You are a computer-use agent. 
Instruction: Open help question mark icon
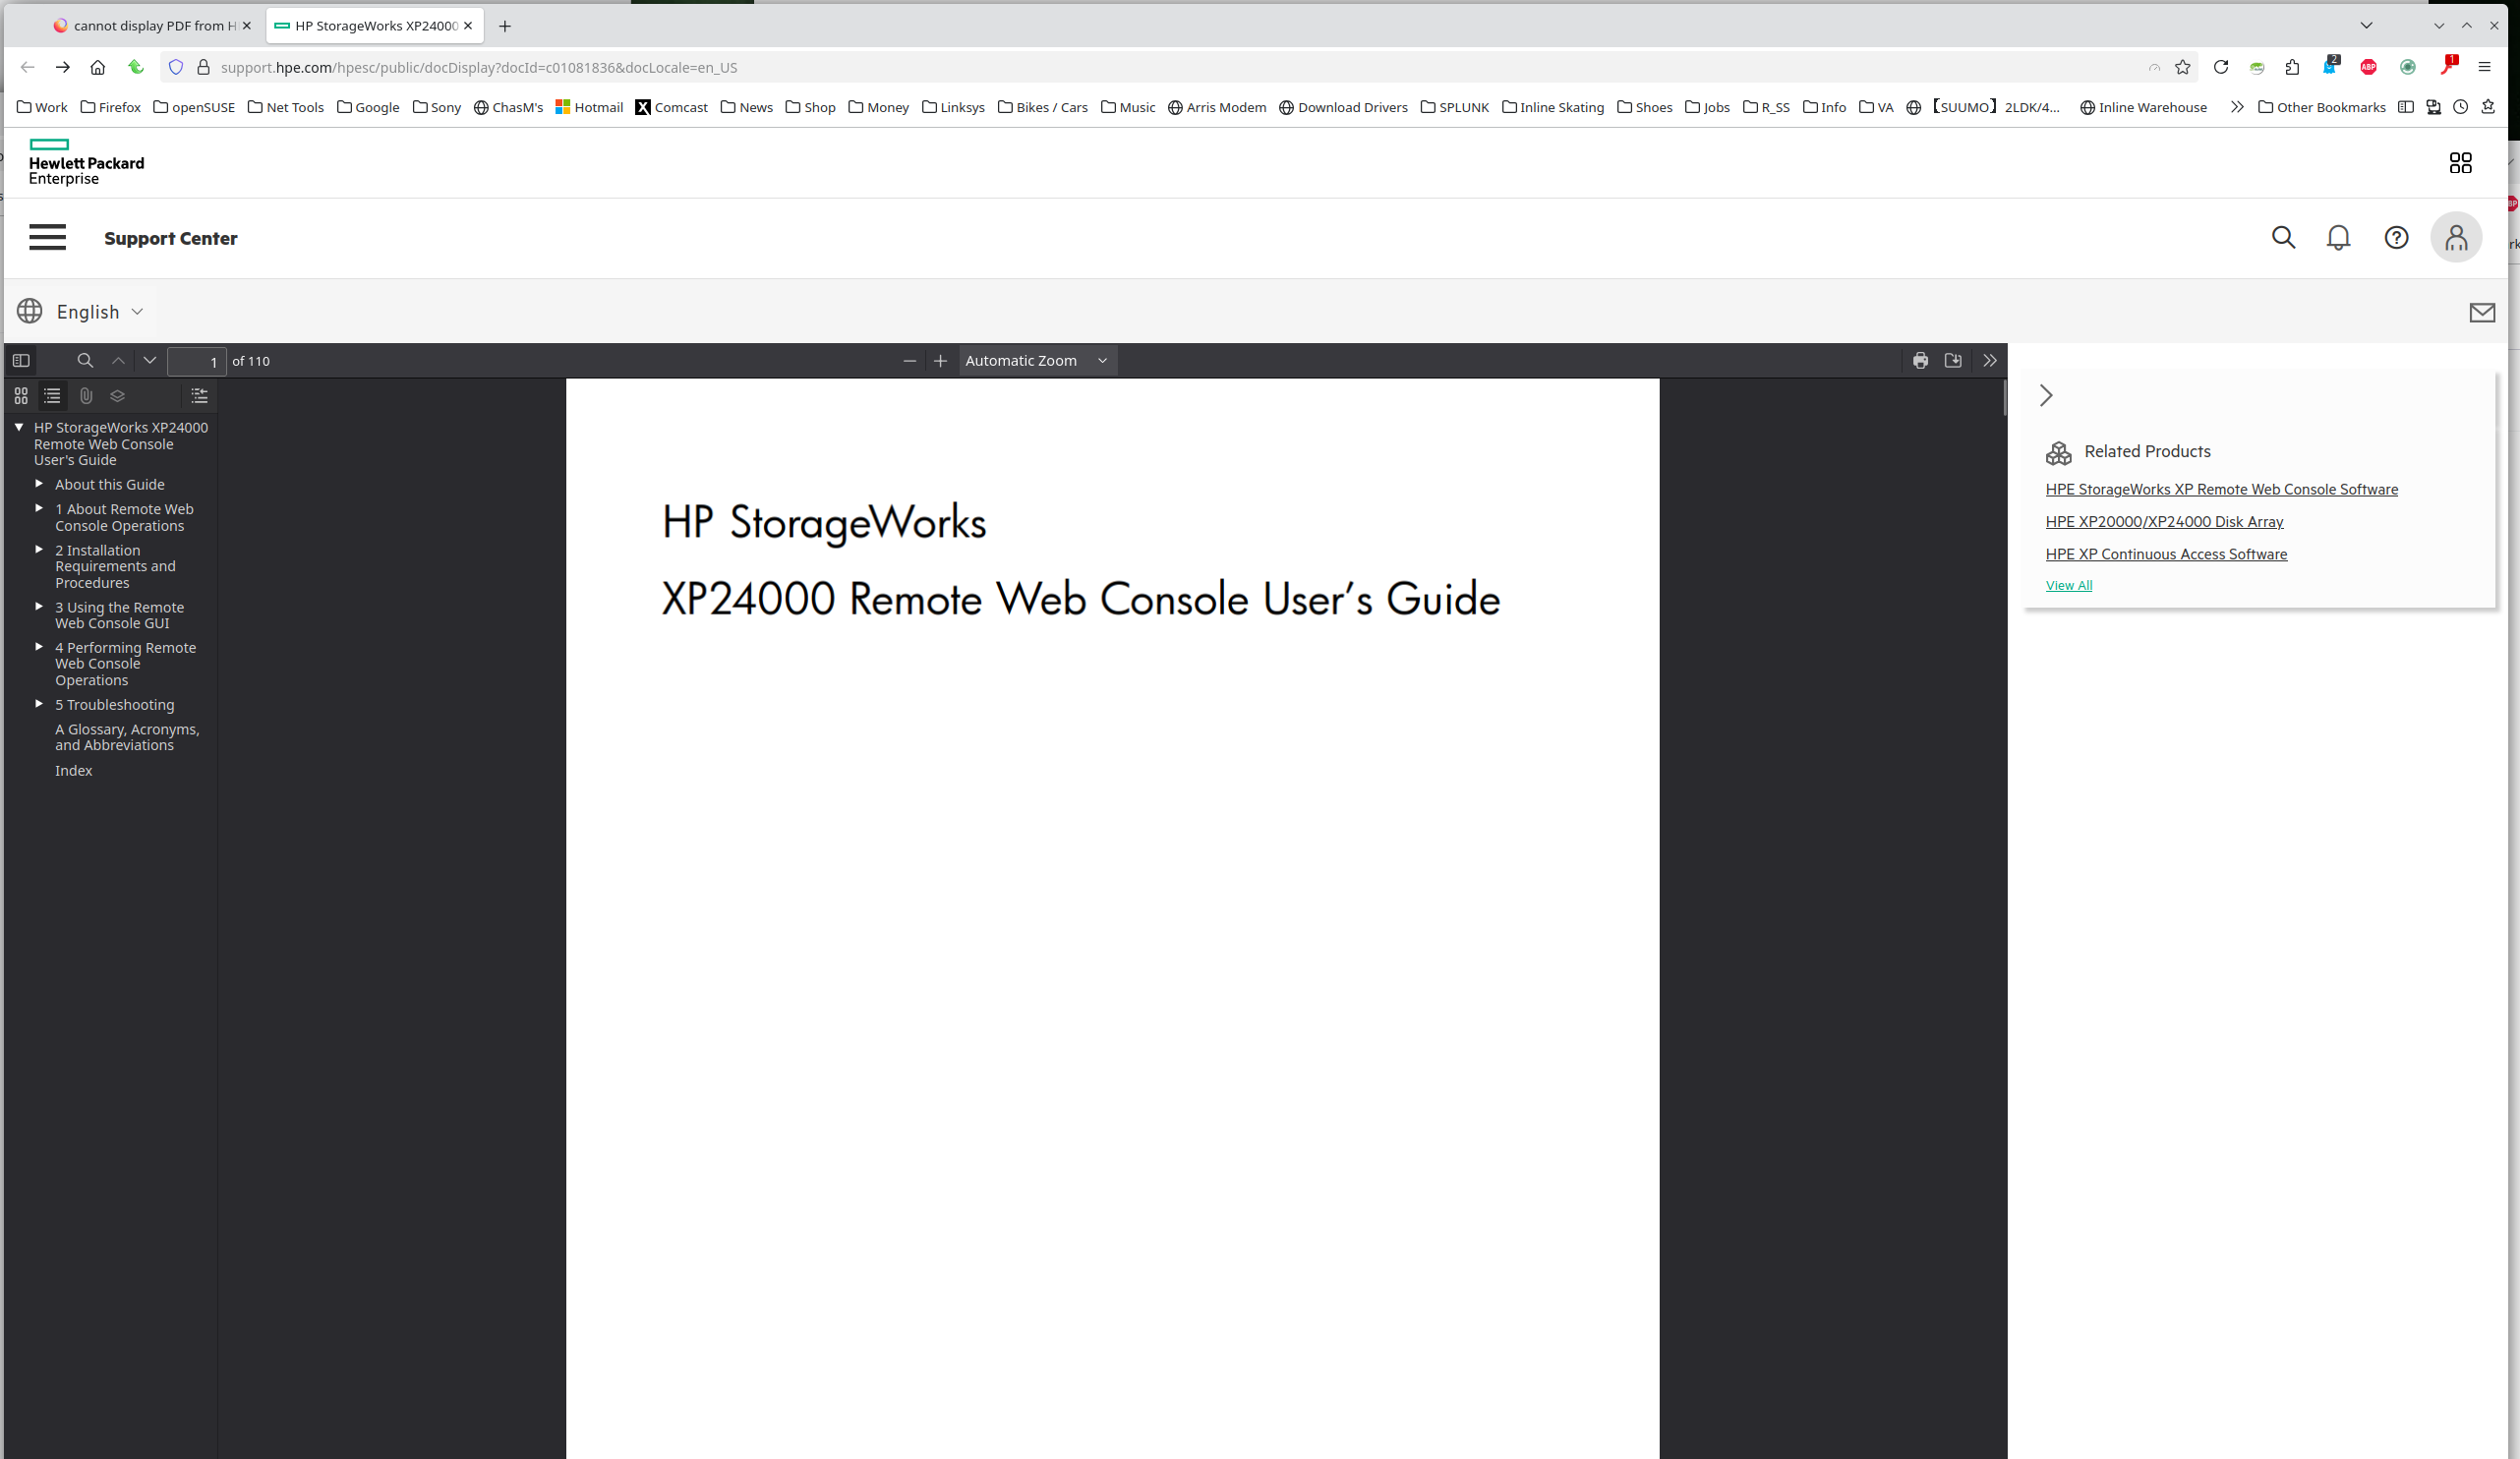pos(2396,238)
